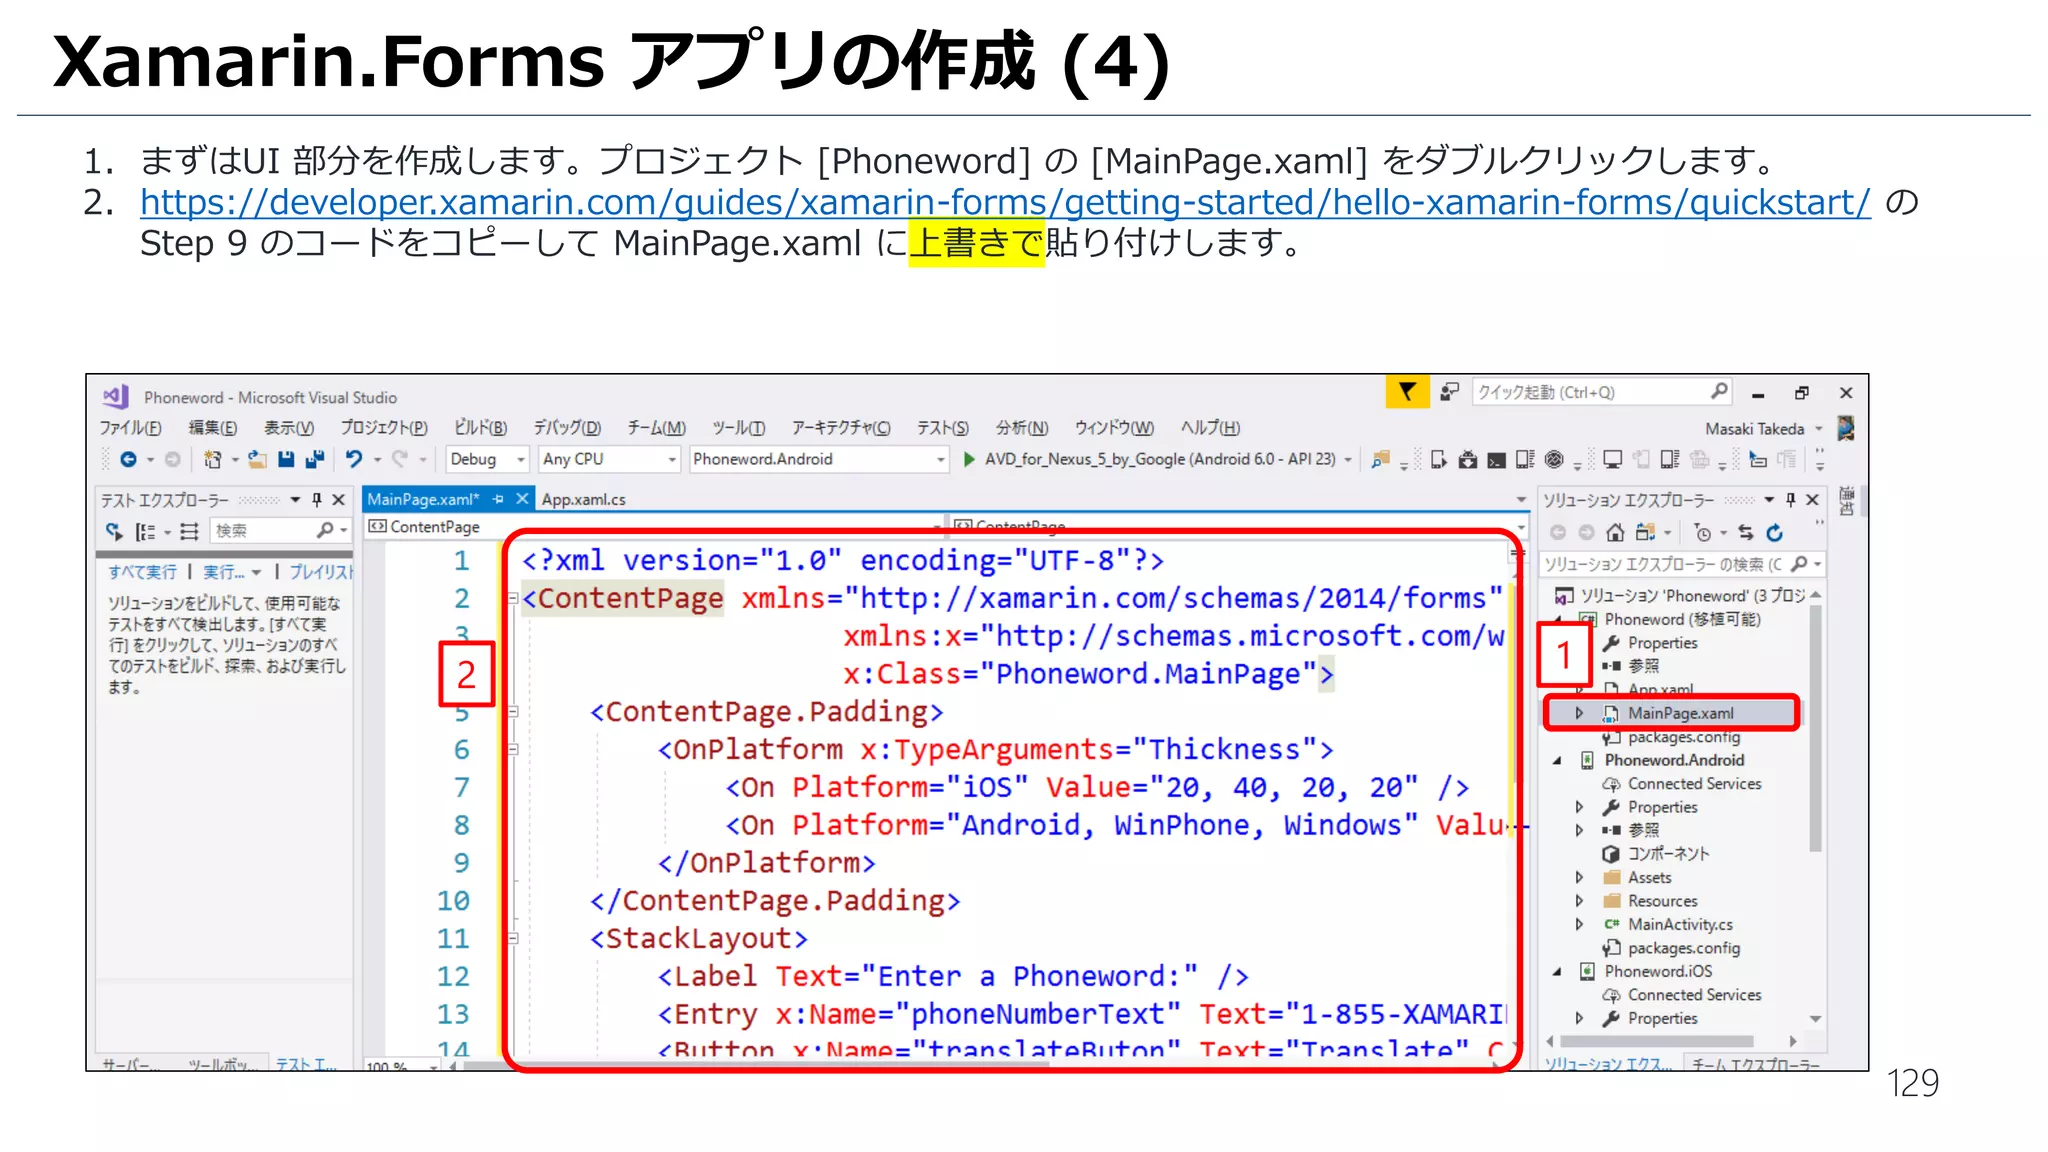
Task: Click Run Tests After Build icon
Action: click(114, 531)
